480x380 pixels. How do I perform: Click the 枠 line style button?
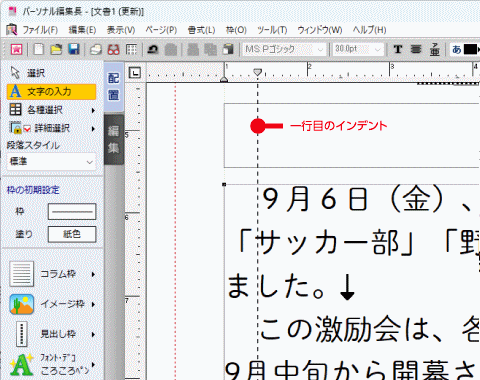click(x=72, y=211)
